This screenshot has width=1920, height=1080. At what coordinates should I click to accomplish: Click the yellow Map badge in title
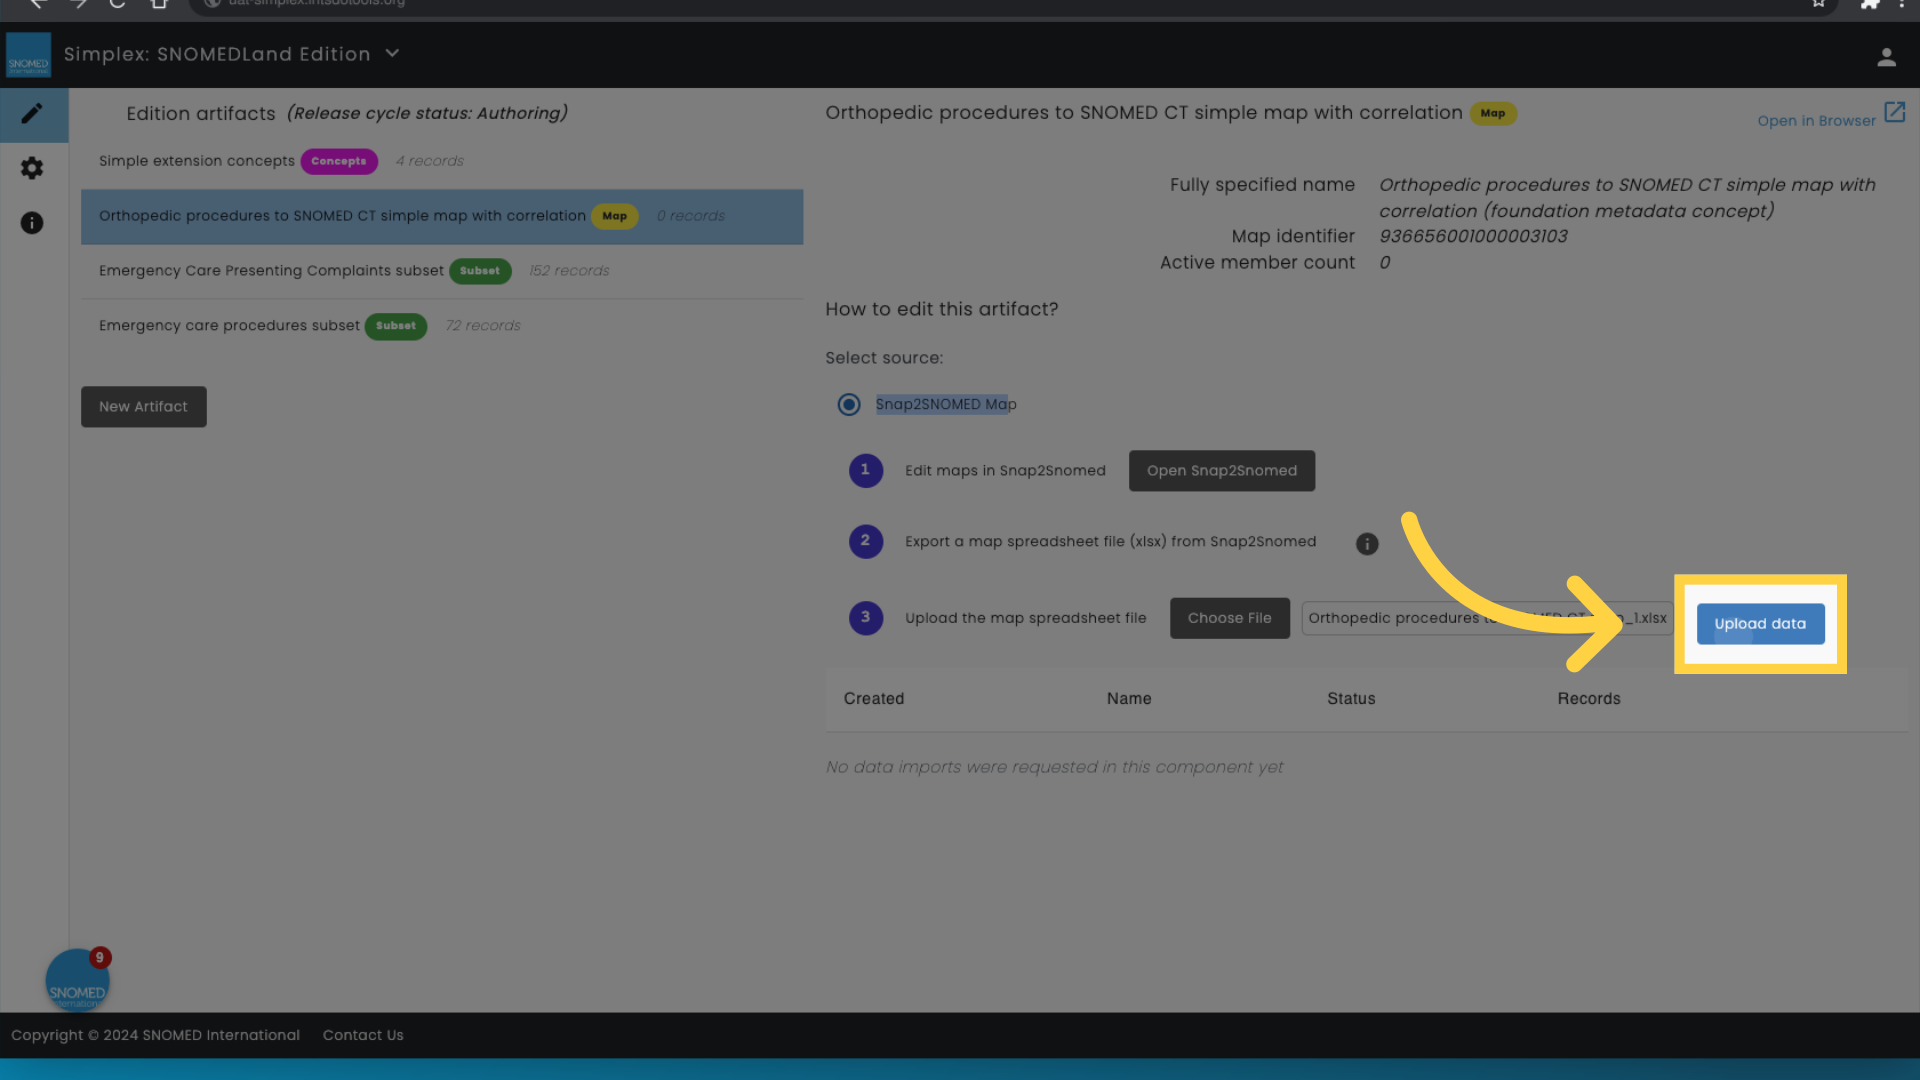[x=1493, y=114]
